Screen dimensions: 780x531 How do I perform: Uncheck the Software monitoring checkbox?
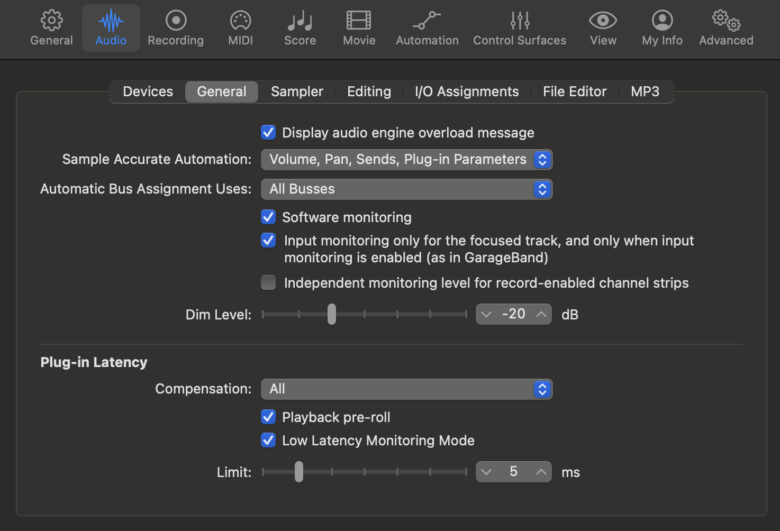[x=268, y=217]
